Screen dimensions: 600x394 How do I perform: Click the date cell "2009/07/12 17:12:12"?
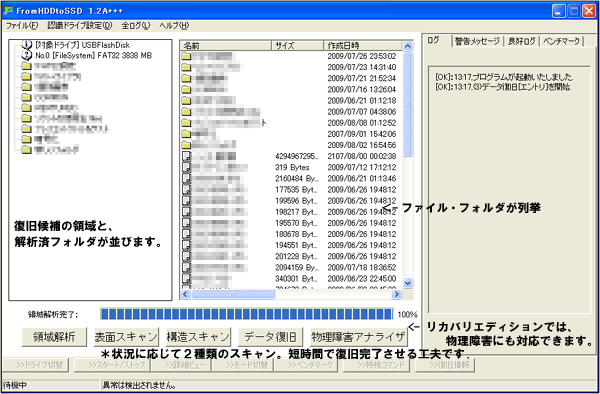click(362, 168)
